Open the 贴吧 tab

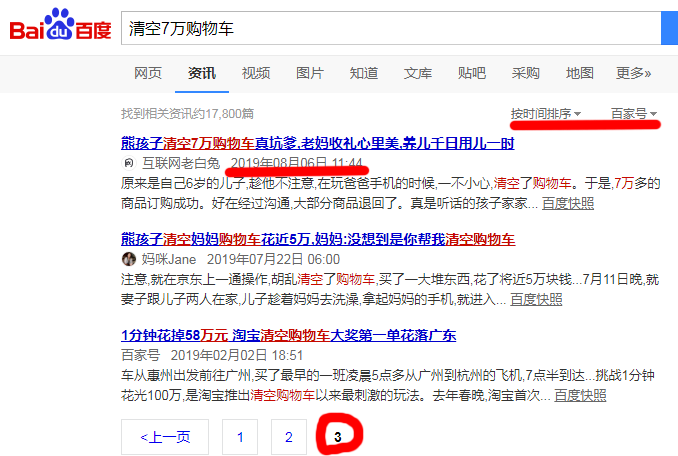[x=472, y=73]
